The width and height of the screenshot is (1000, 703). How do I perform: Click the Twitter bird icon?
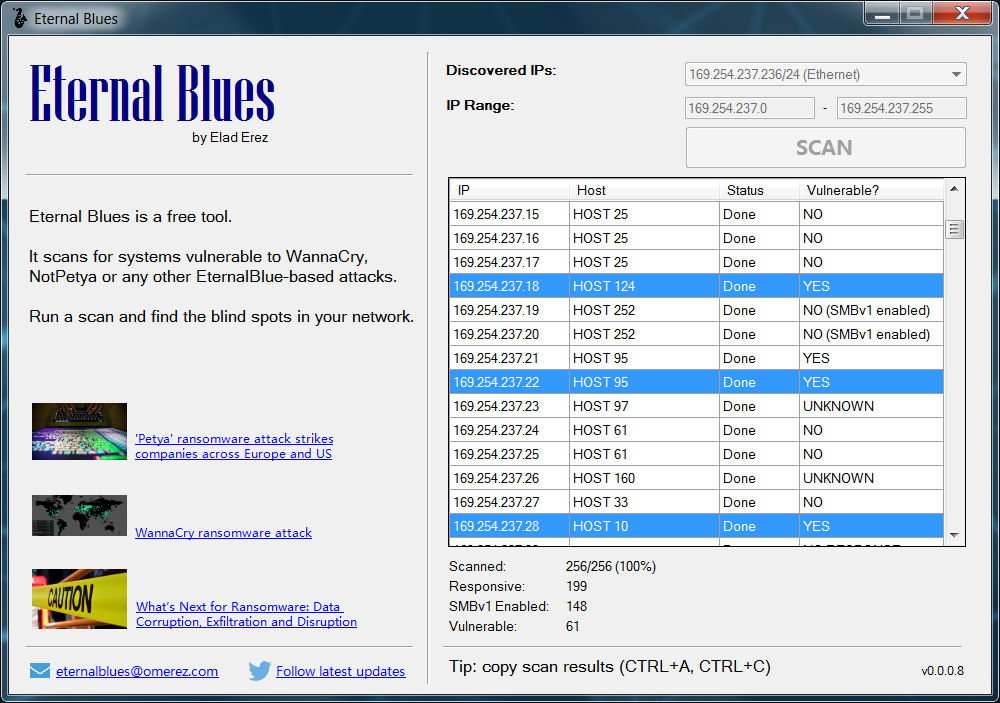(260, 670)
